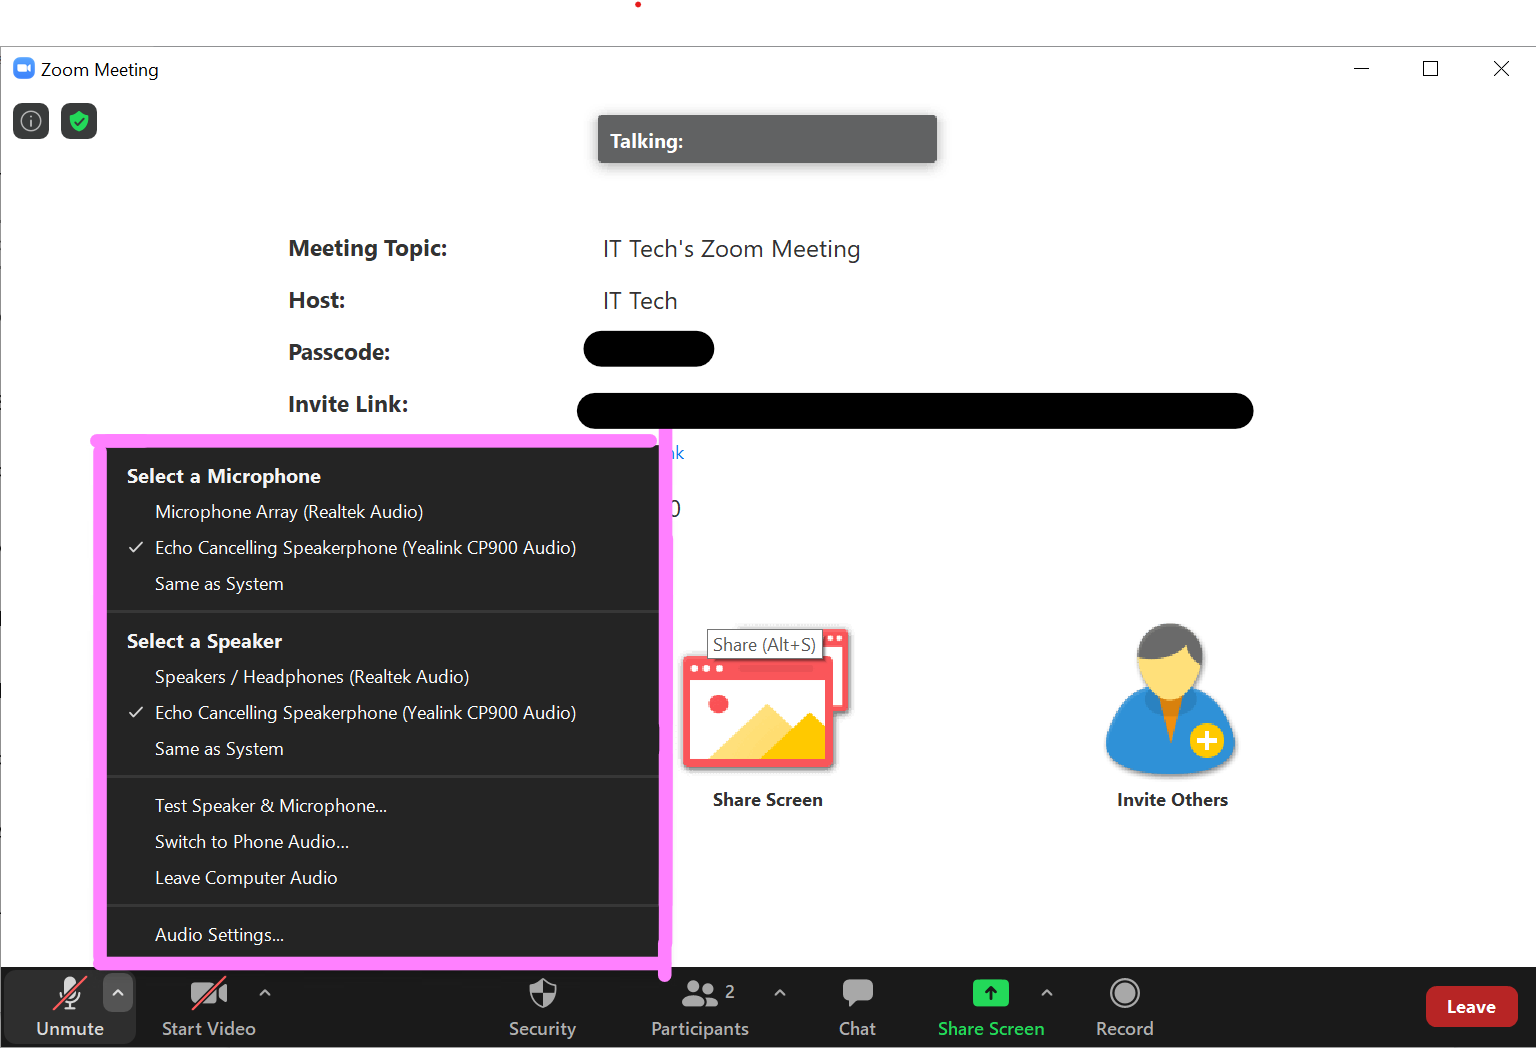Choose Echo Cancelling Speakerphone as microphone
Image resolution: width=1536 pixels, height=1048 pixels.
(383, 548)
